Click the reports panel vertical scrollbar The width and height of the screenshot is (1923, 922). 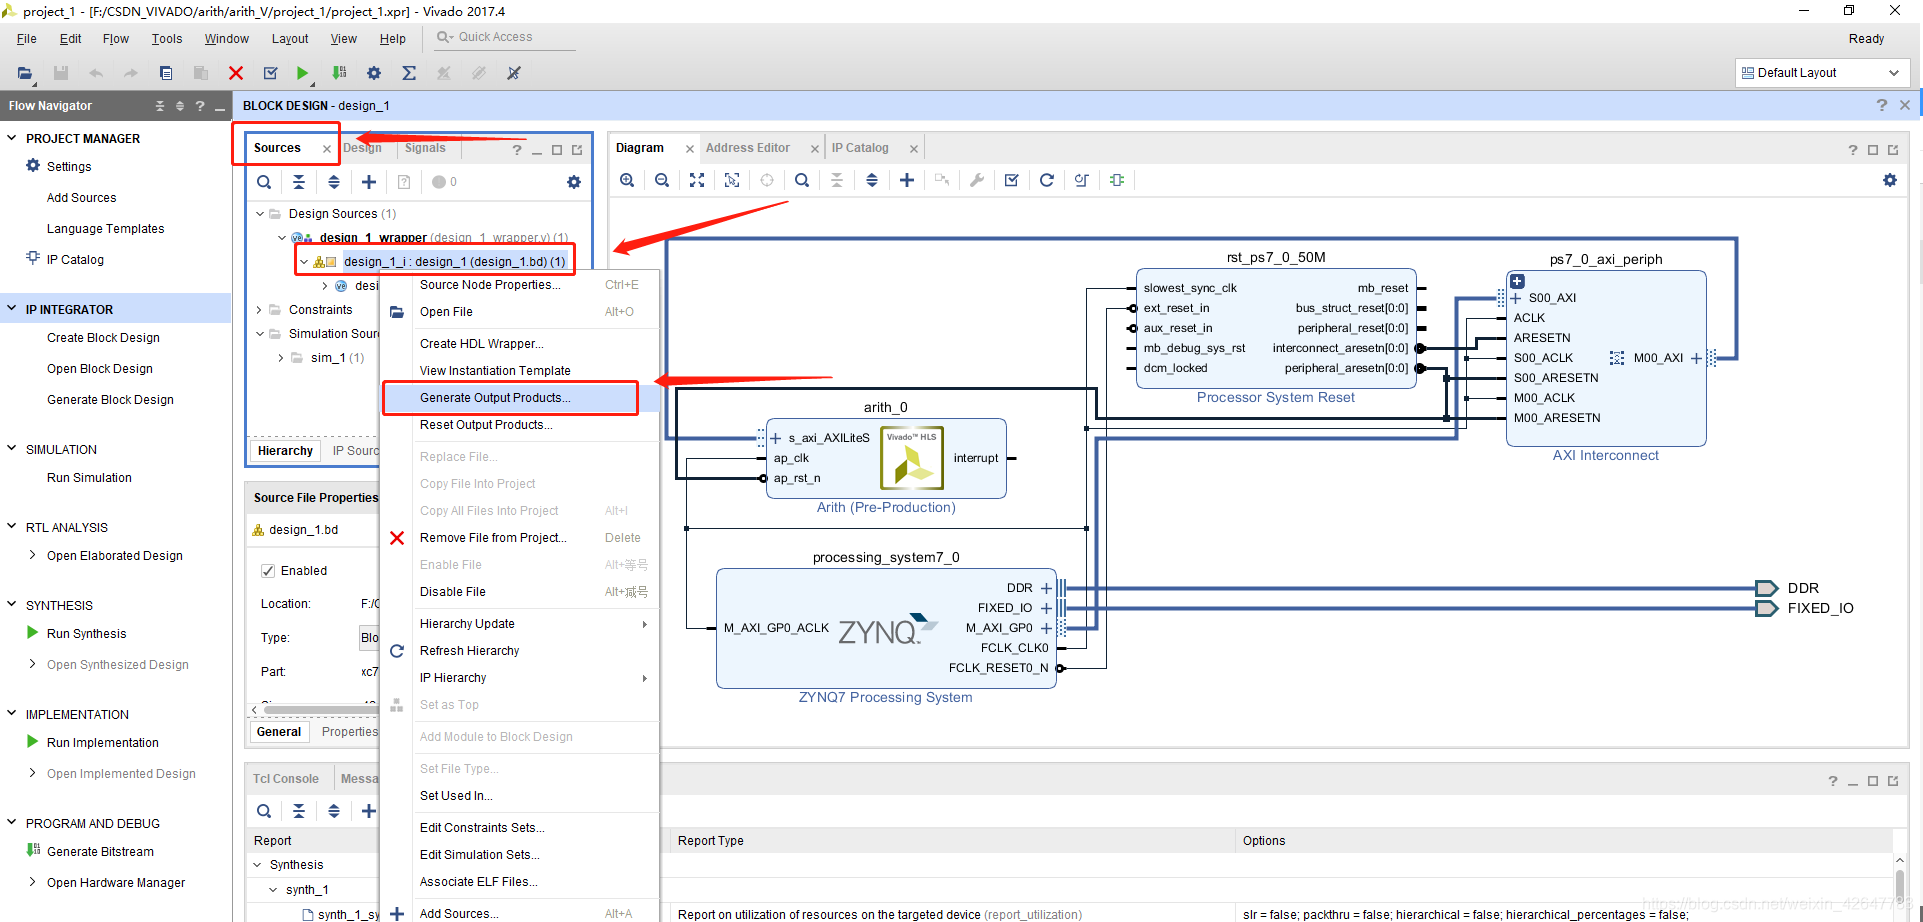(x=1900, y=885)
